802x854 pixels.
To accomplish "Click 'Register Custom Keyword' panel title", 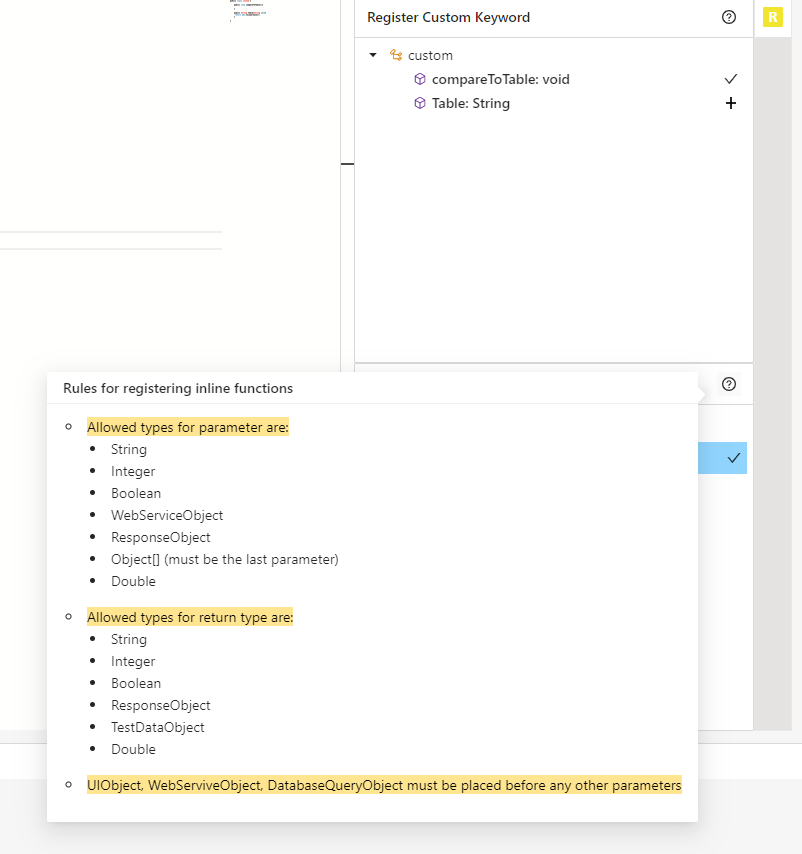I will (448, 17).
